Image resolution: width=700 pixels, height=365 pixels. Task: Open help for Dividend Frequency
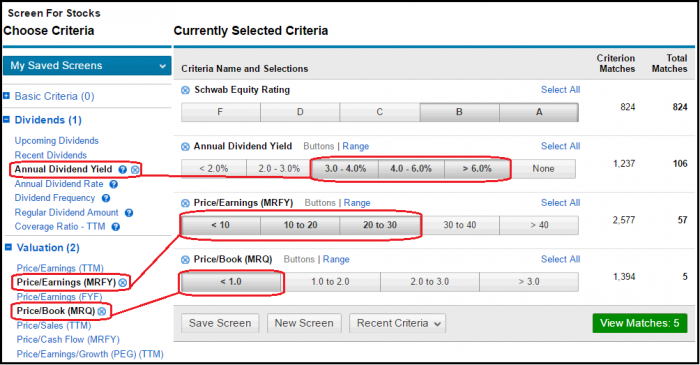(x=106, y=198)
